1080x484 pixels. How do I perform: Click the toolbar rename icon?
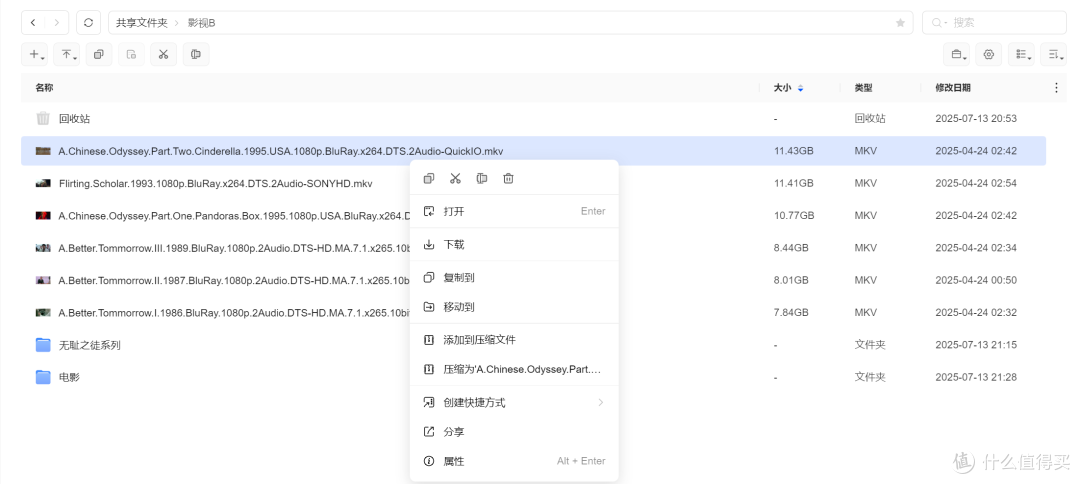(x=196, y=54)
